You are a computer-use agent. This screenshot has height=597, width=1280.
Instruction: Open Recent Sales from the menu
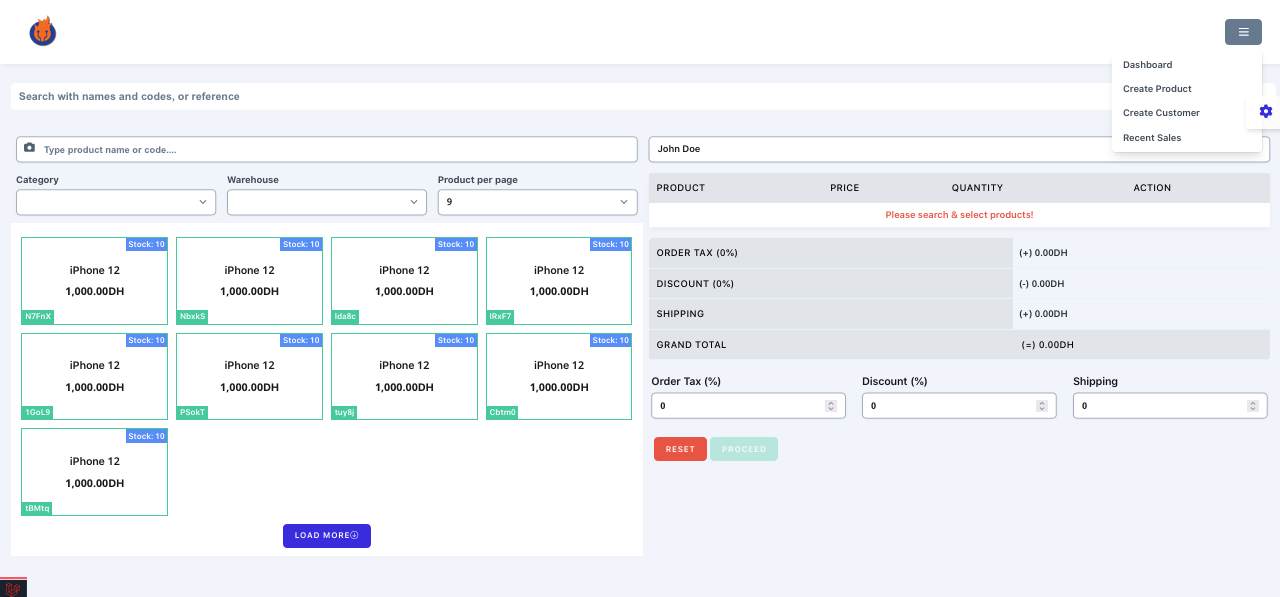1152,138
